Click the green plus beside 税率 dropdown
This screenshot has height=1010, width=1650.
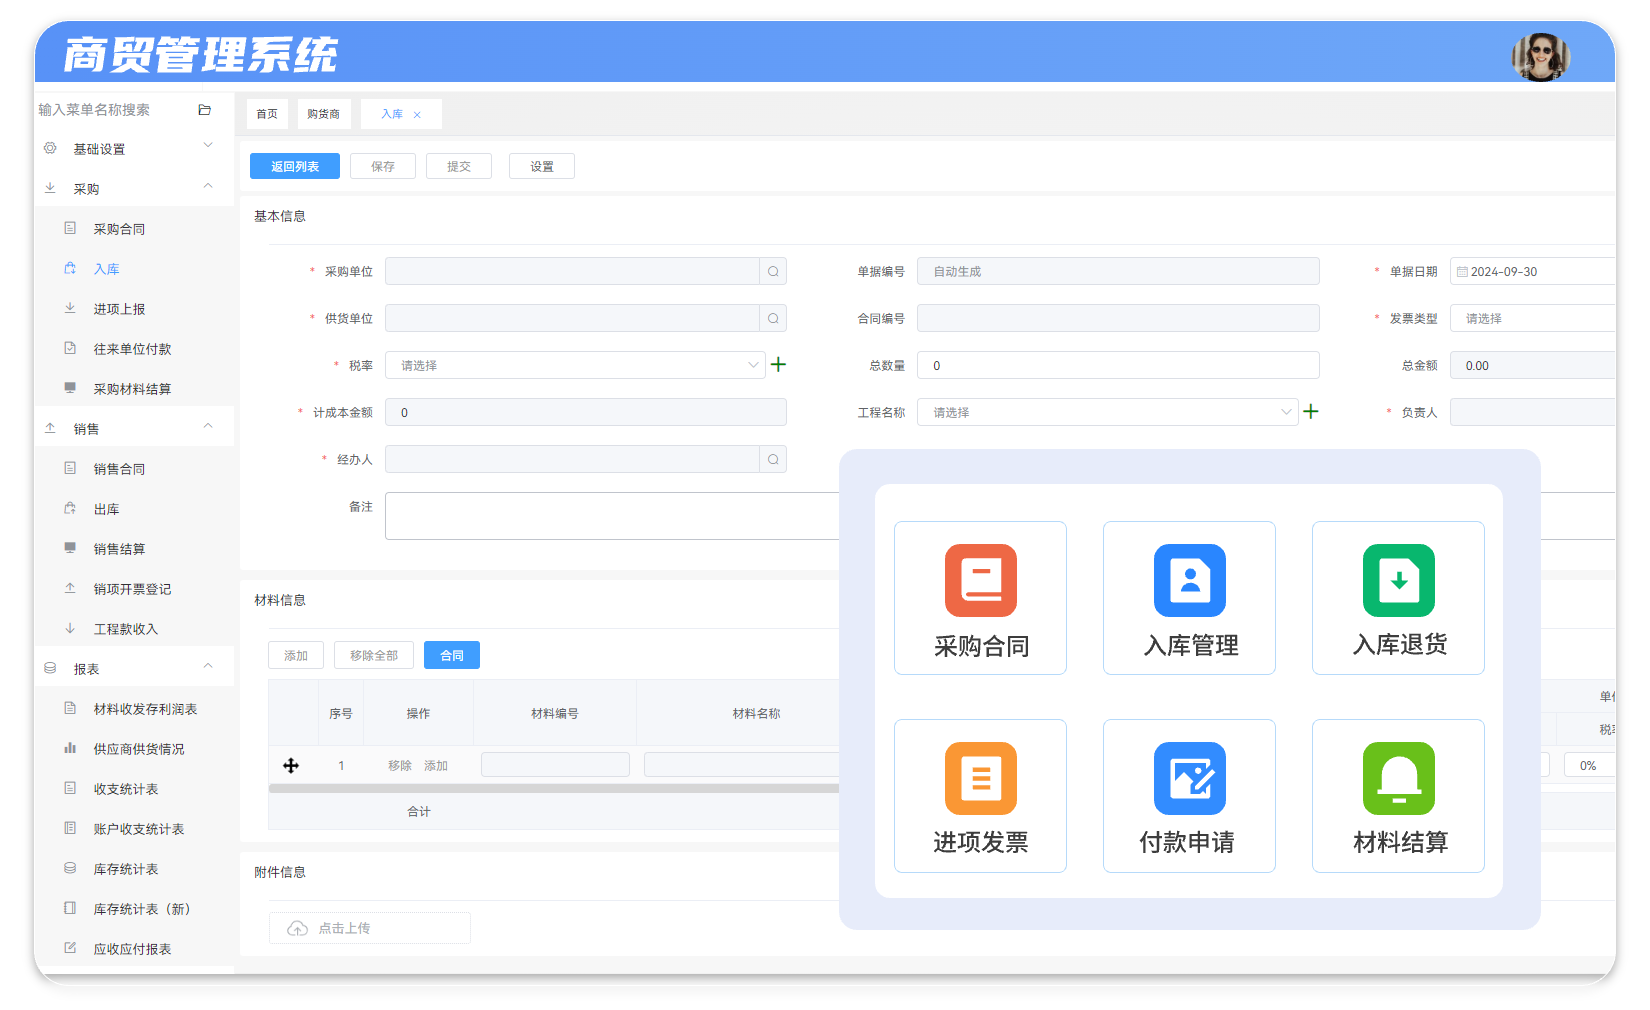pos(778,365)
